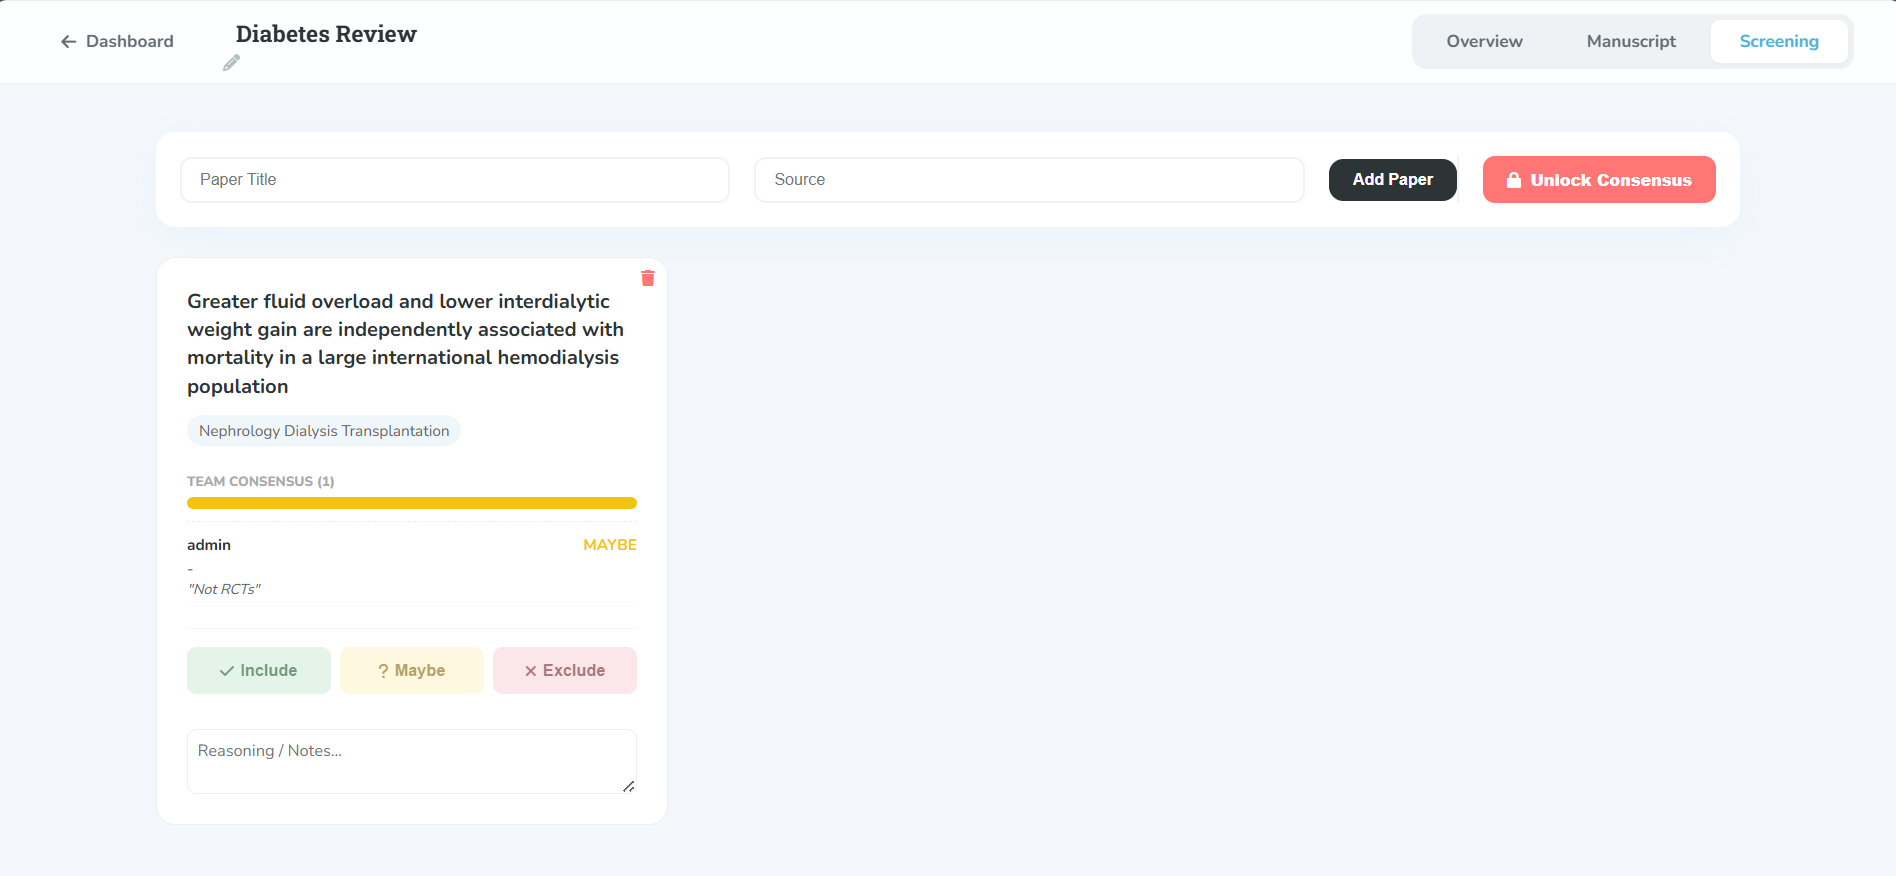Click the yellow Team Consensus progress bar

411,503
